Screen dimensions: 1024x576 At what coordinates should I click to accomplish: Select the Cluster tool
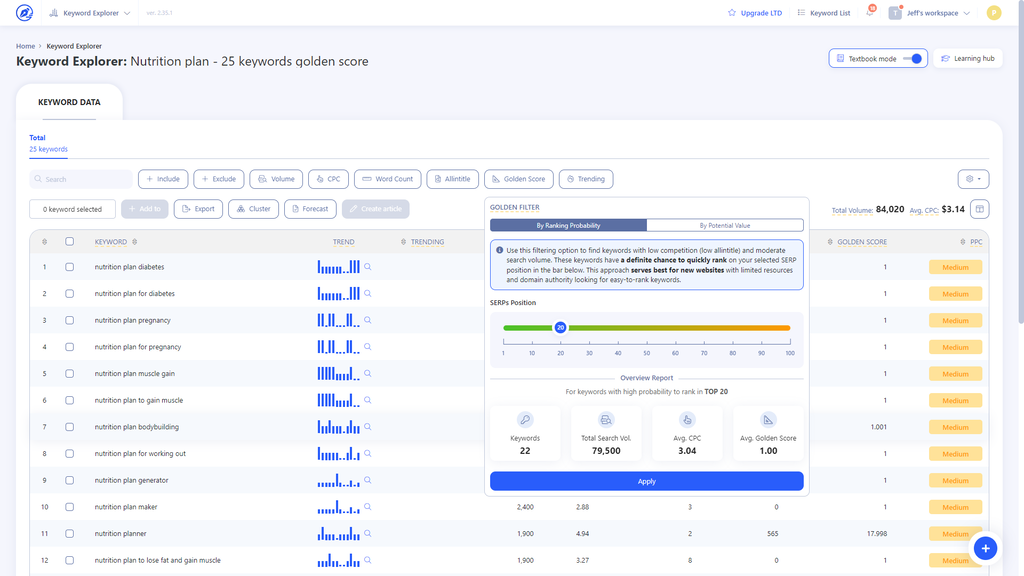click(253, 208)
